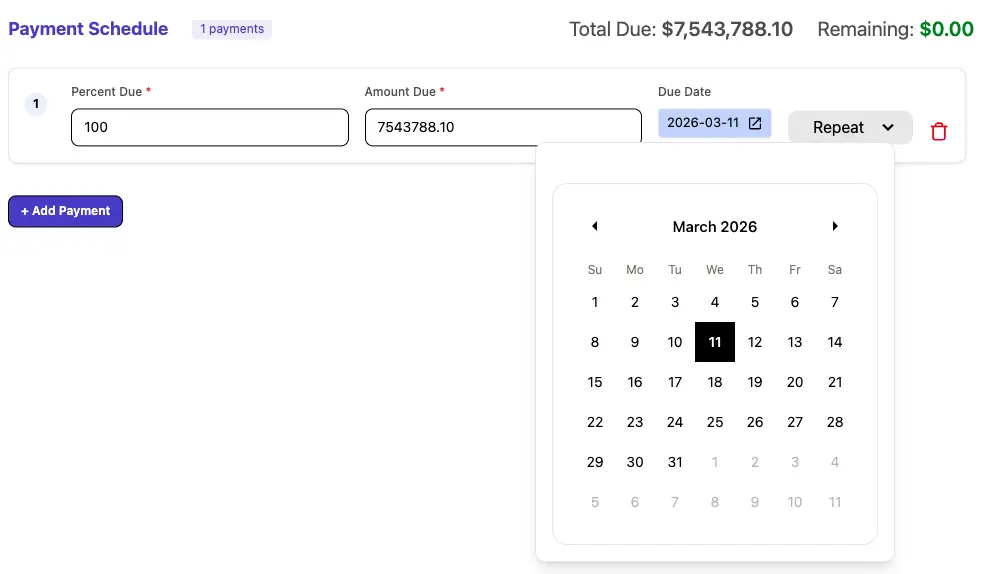Click the March 2026 month header

pyautogui.click(x=714, y=227)
